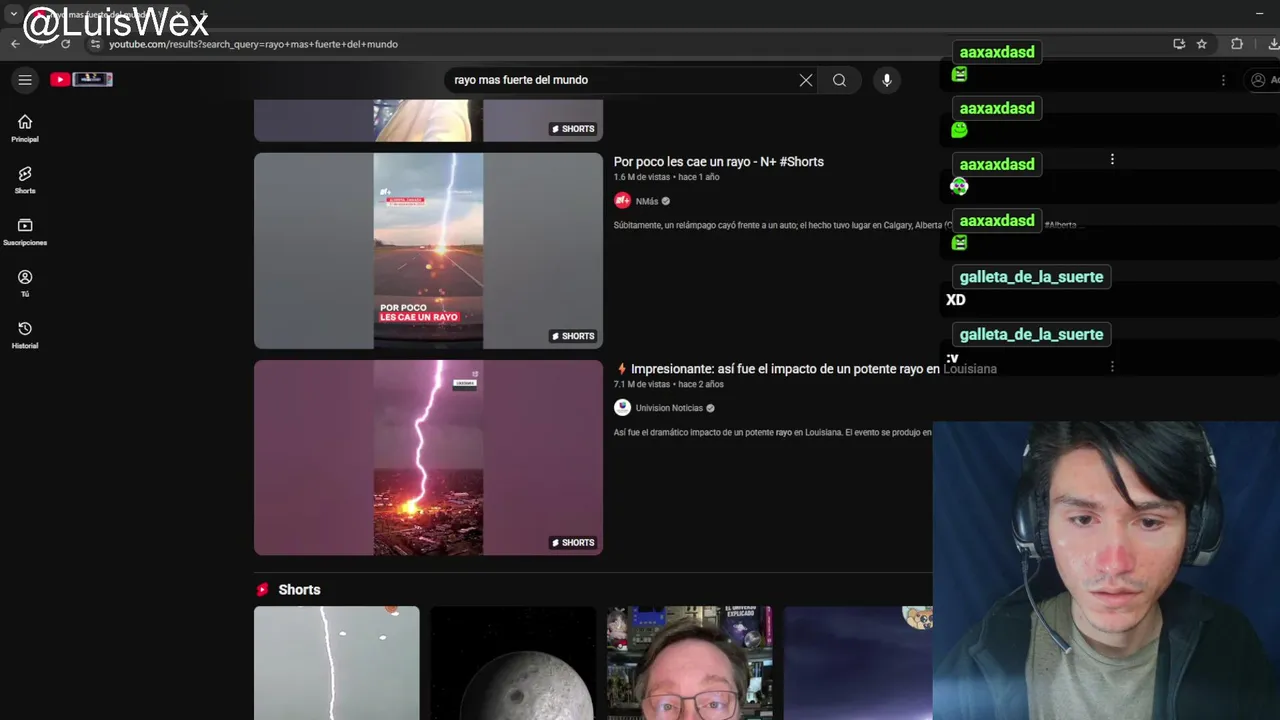Open the Univision Noticias channel name link
Viewport: 1280px width, 720px height.
669,408
